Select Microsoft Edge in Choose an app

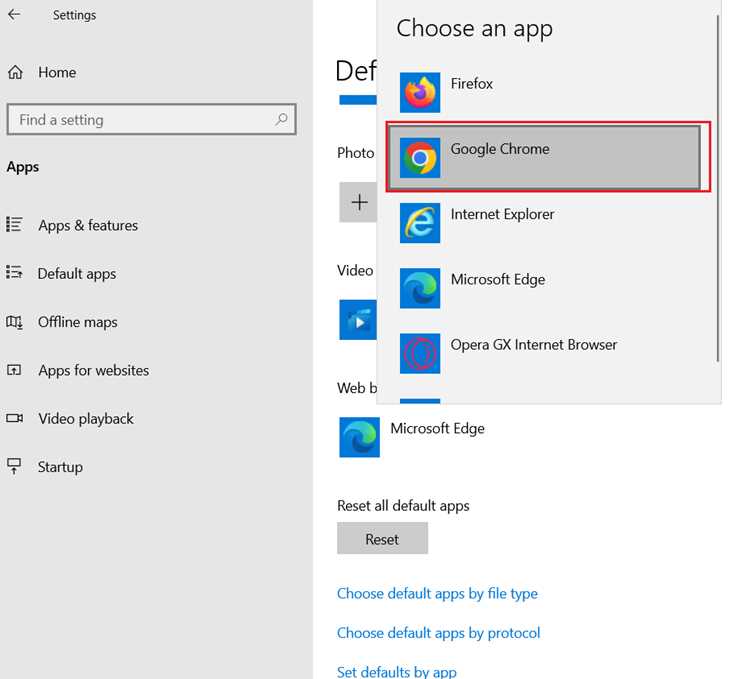click(545, 288)
